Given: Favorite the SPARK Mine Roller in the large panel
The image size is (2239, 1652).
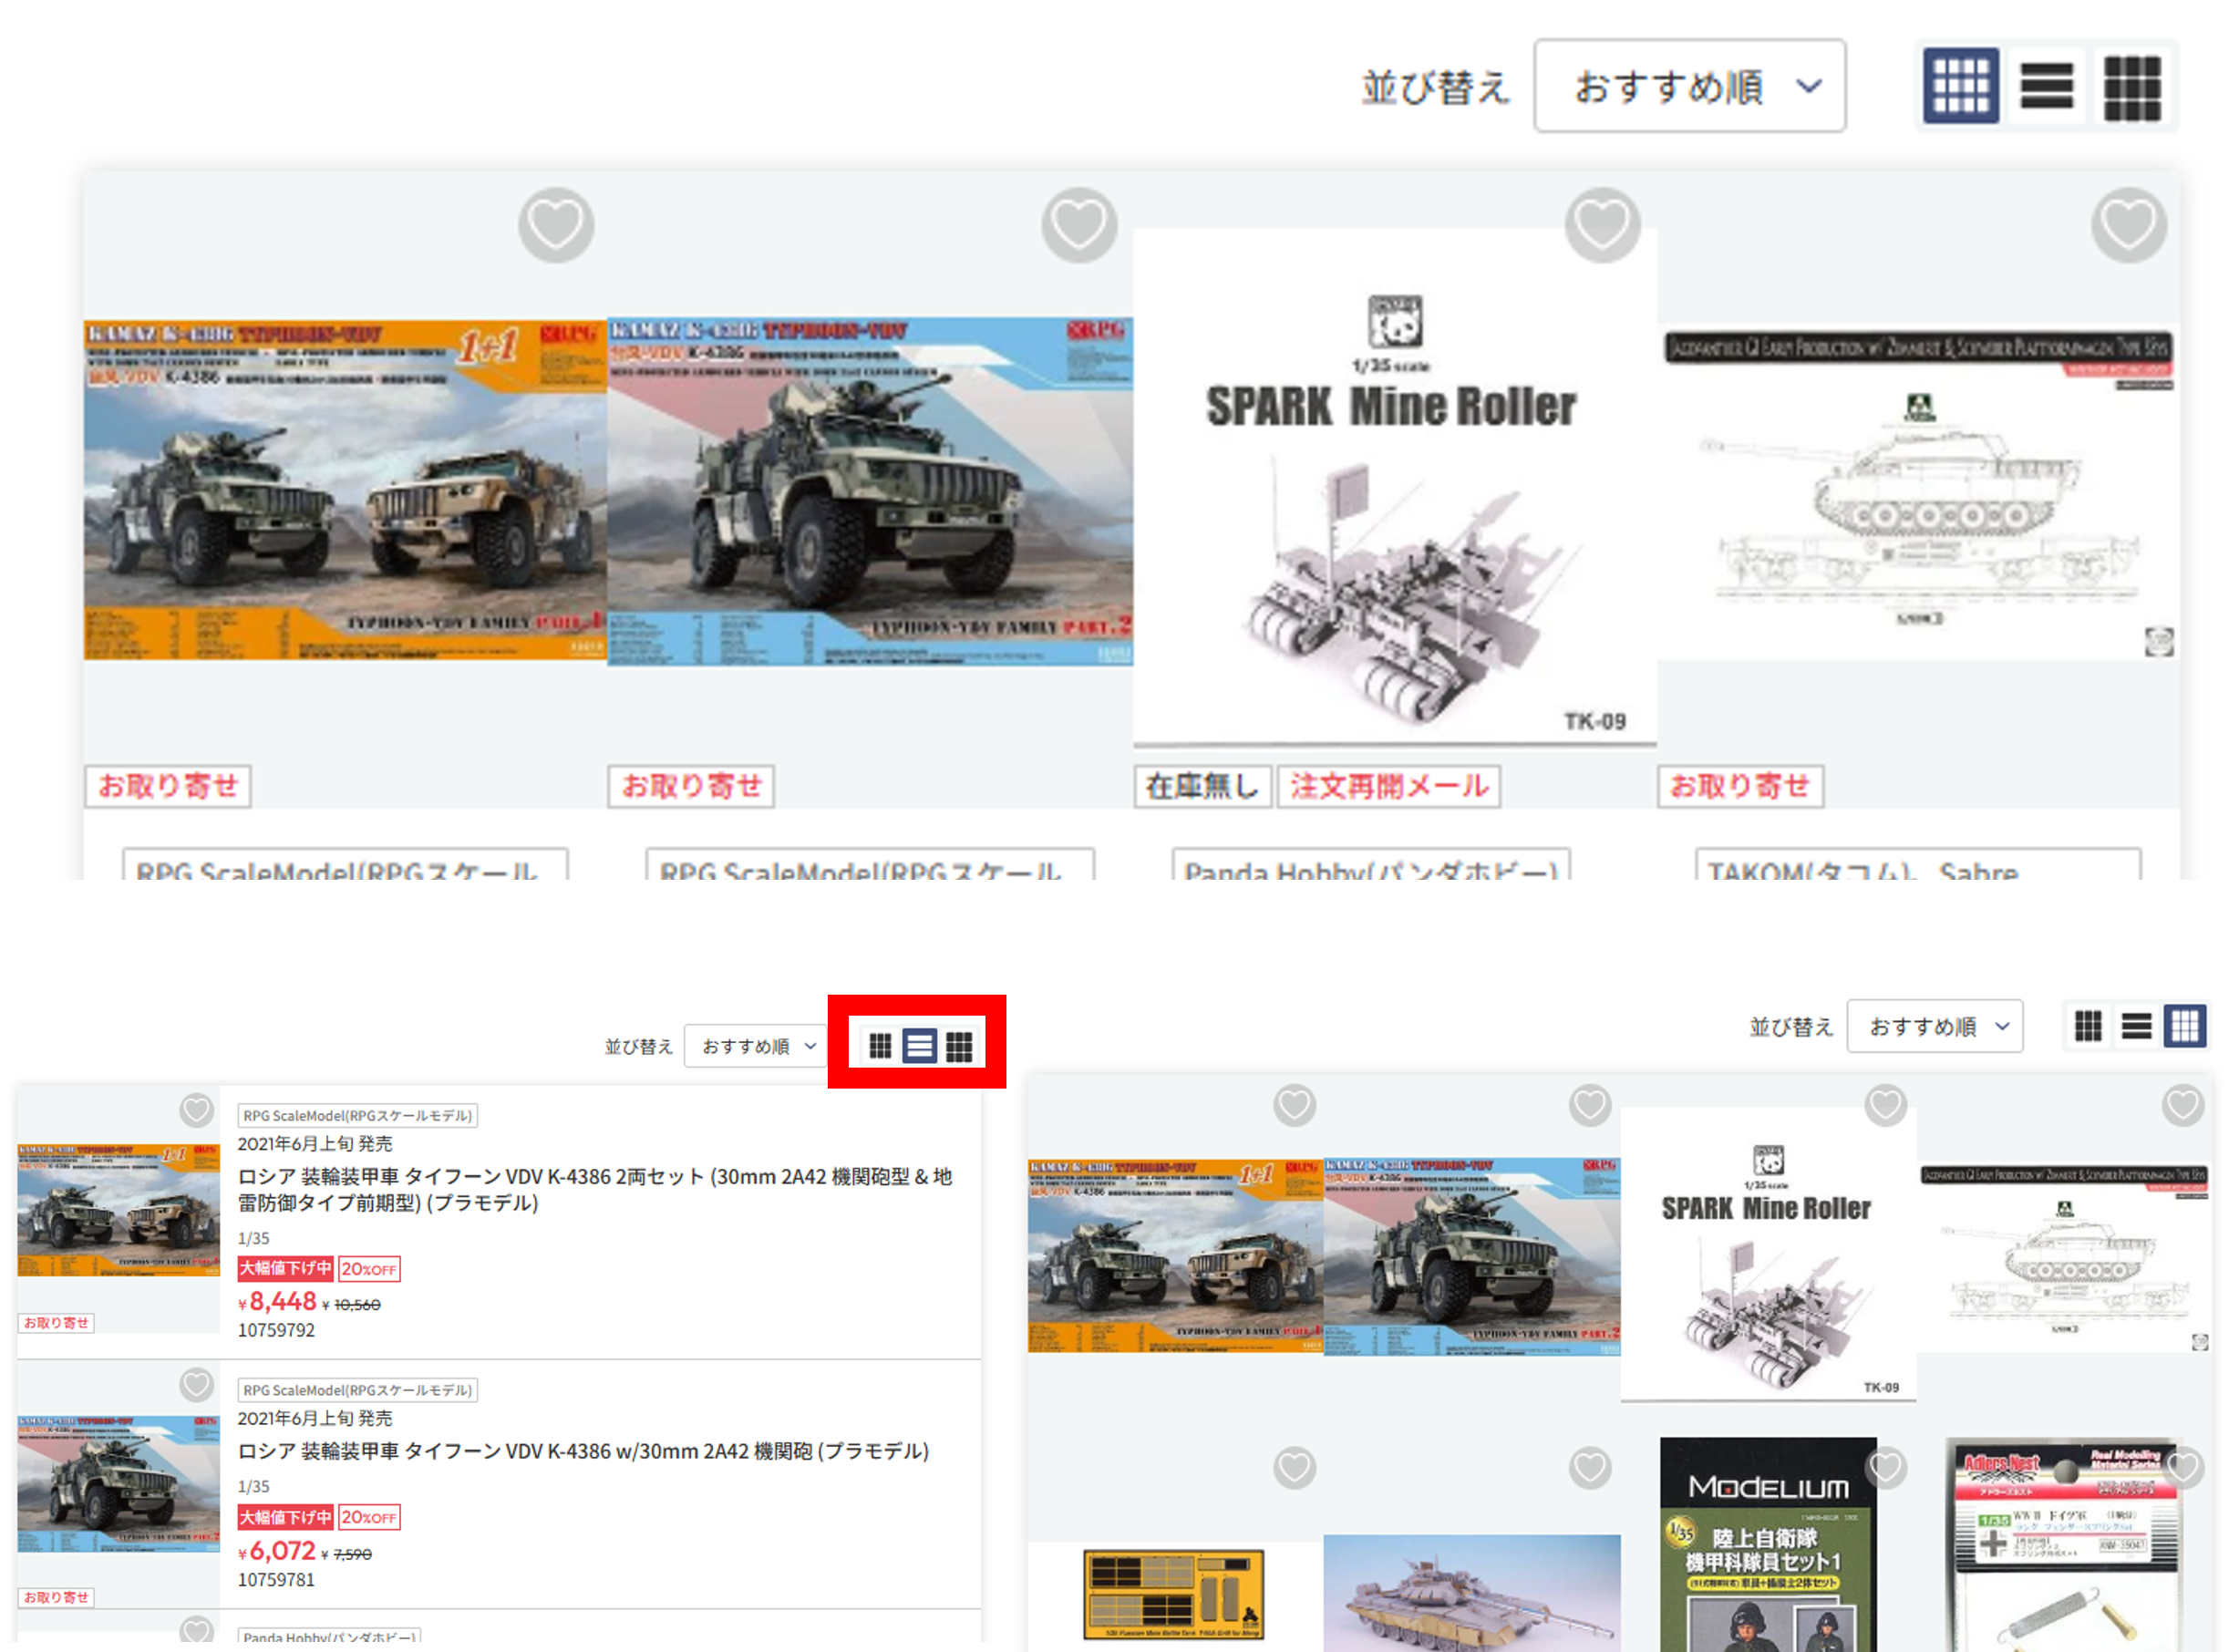Looking at the screenshot, I should point(1603,225).
